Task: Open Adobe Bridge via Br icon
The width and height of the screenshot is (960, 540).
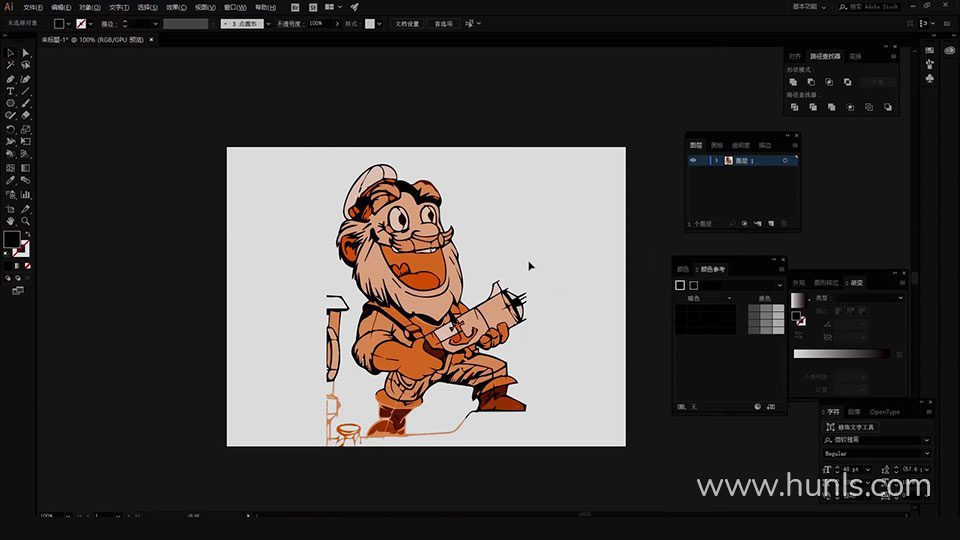Action: click(295, 7)
